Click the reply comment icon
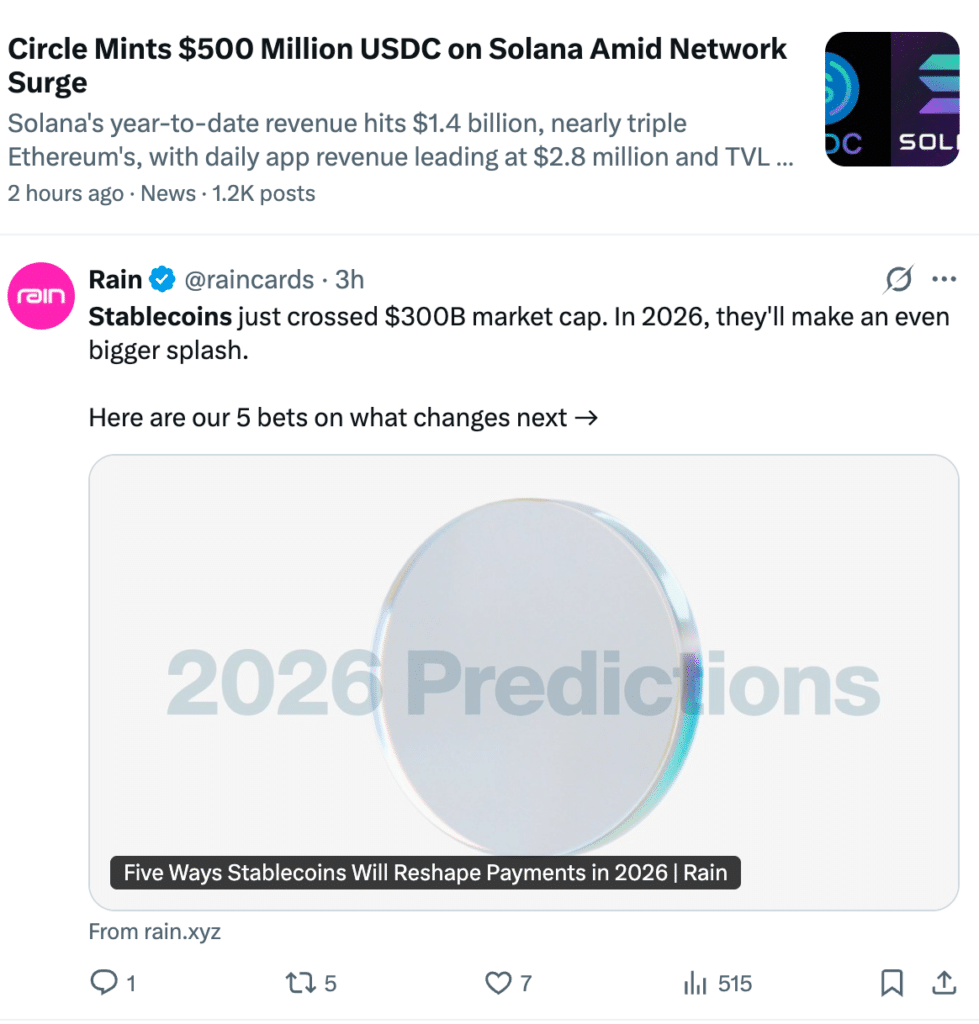This screenshot has height=1024, width=979. (105, 983)
